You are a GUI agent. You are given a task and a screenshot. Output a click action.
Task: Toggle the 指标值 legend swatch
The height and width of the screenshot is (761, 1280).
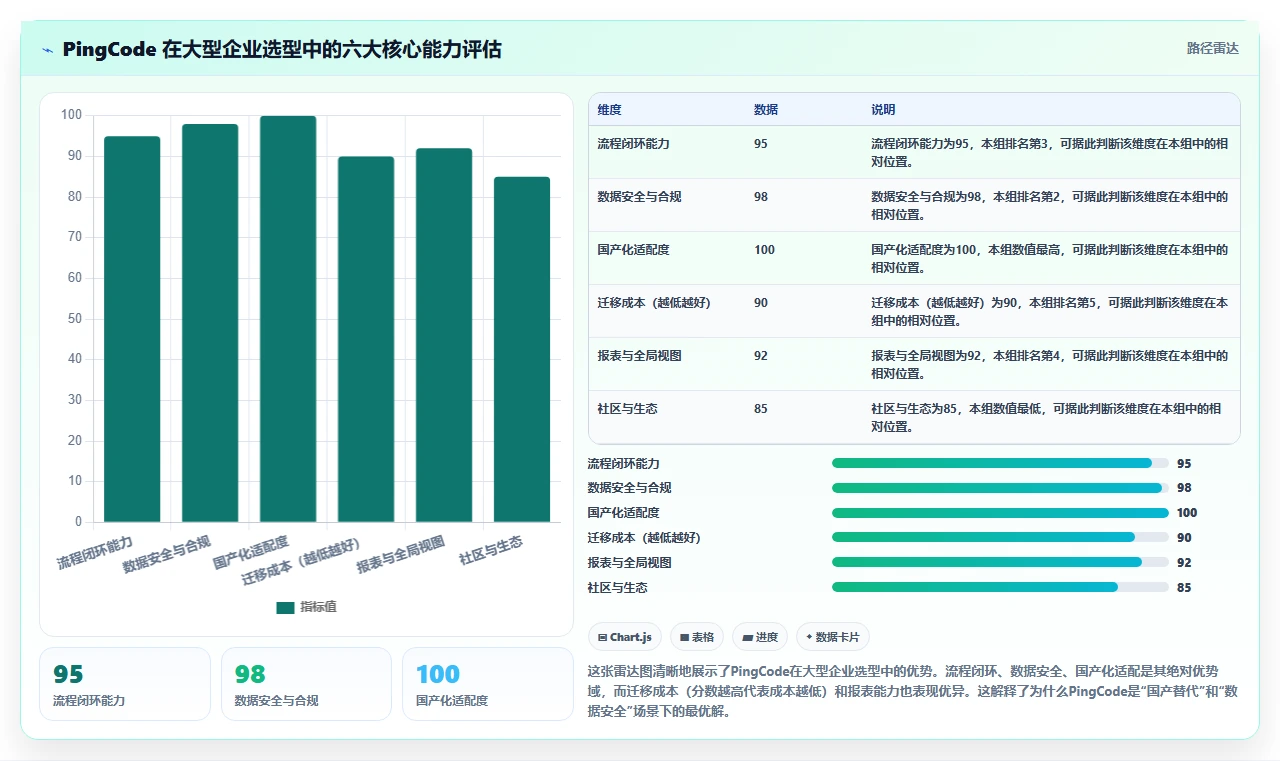click(x=285, y=607)
